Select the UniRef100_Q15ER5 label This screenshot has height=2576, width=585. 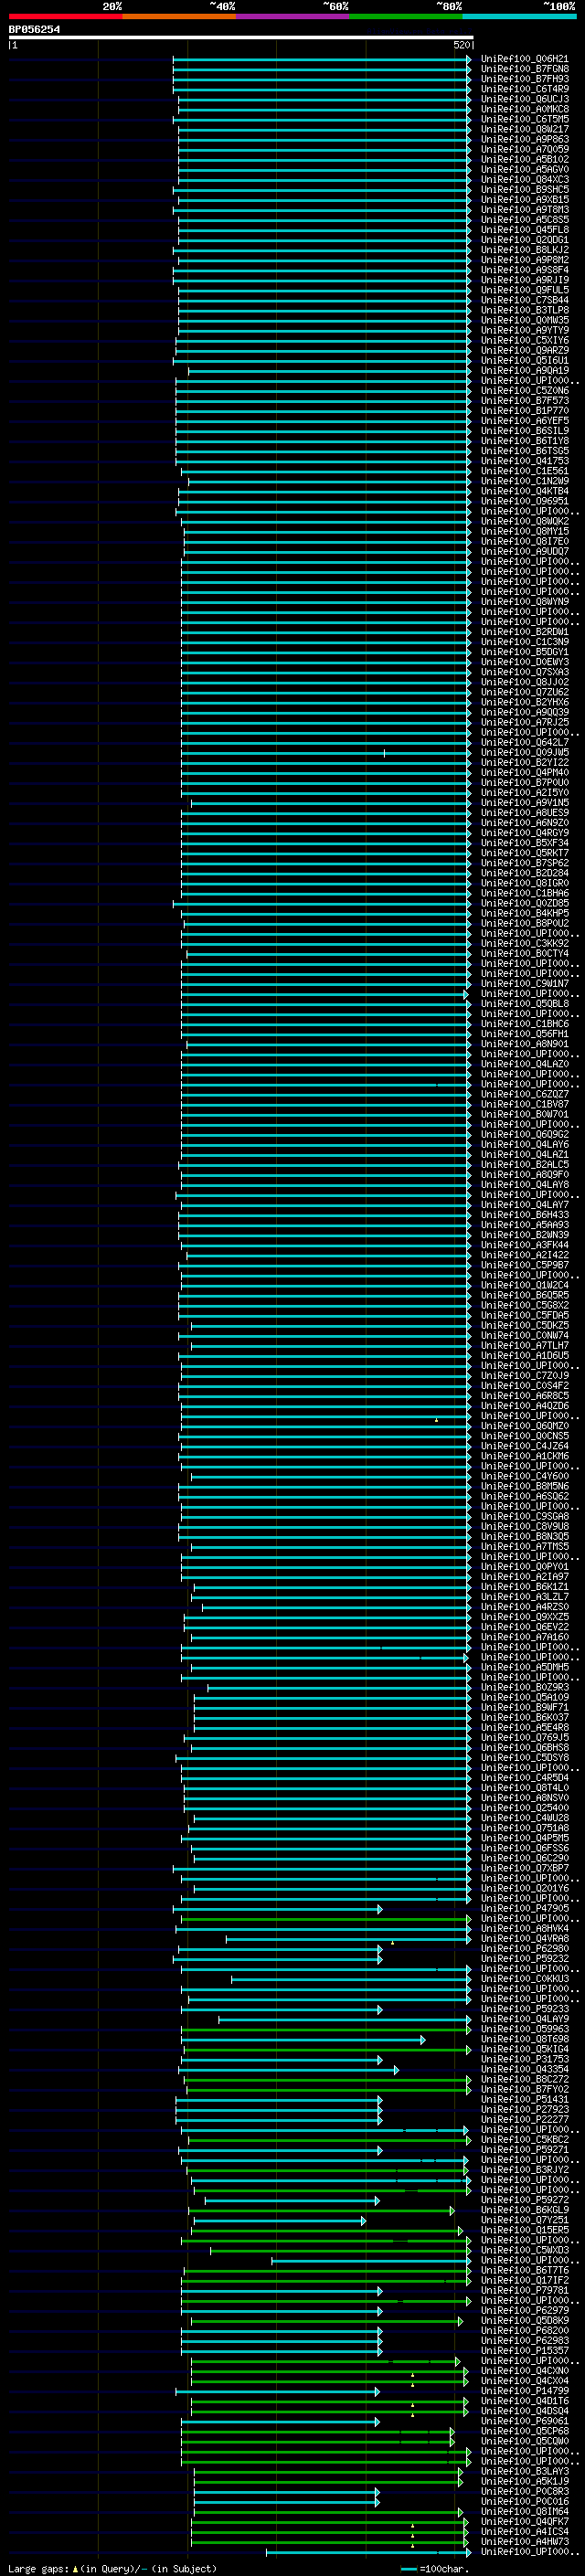[525, 2230]
